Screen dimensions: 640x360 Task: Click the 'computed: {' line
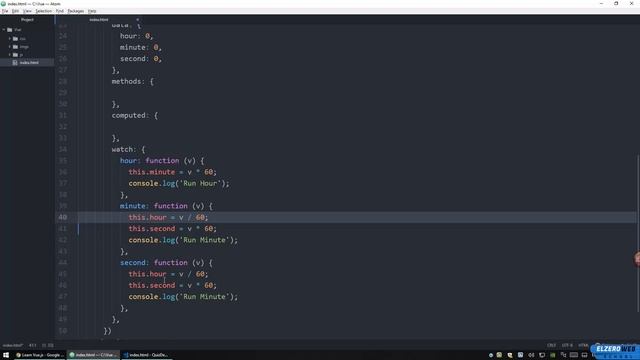click(135, 116)
